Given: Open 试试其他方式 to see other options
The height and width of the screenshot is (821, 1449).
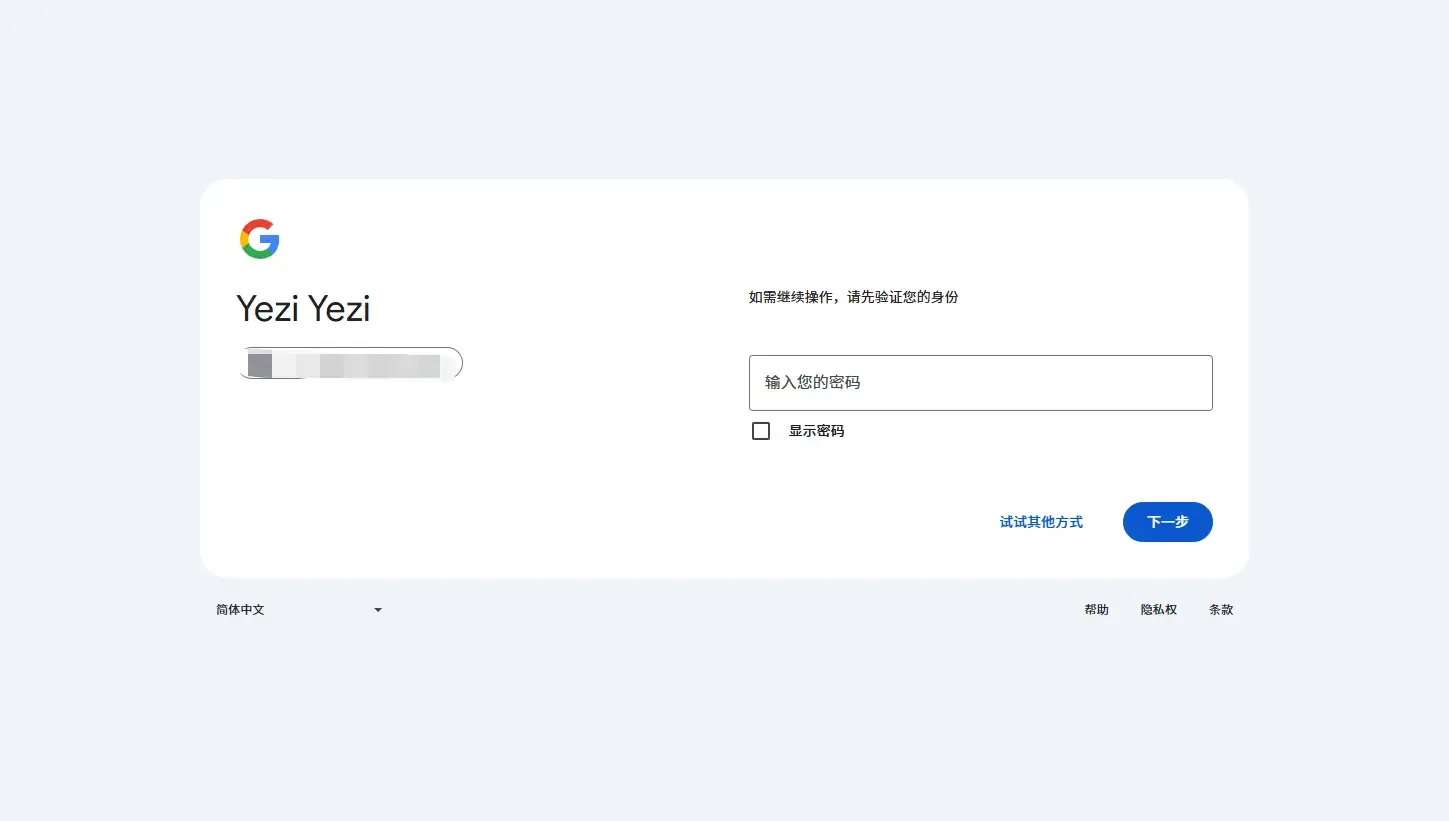Looking at the screenshot, I should pos(1040,521).
